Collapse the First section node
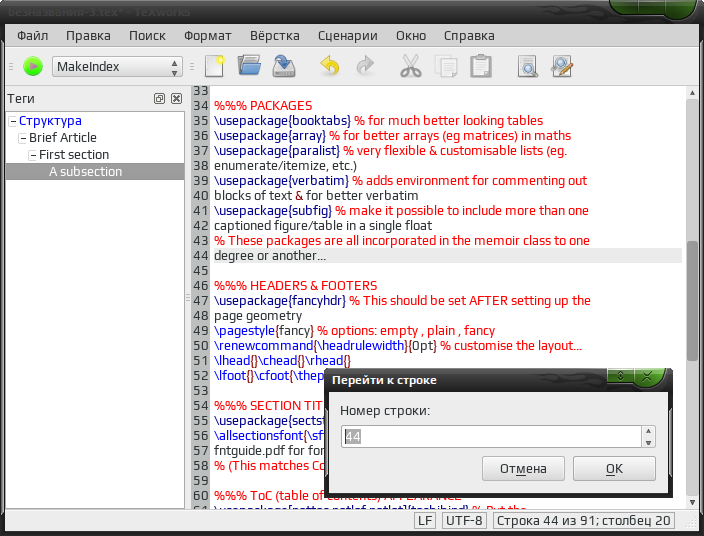704x536 pixels. pos(33,155)
